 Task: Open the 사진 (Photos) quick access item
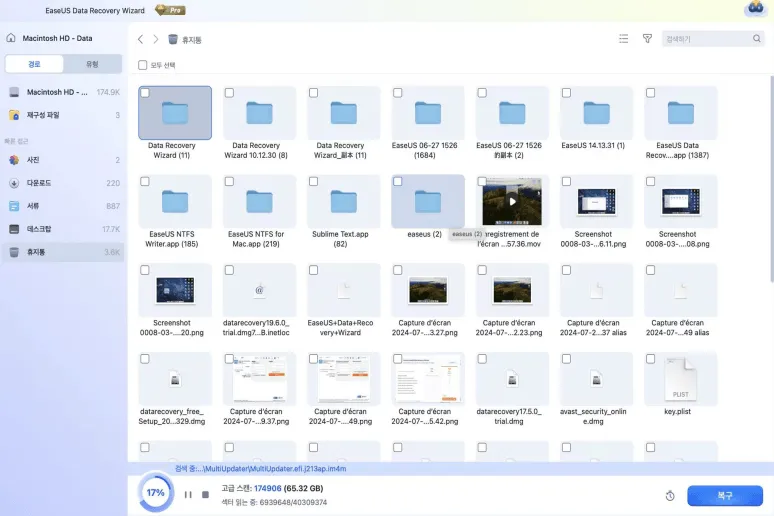pyautogui.click(x=33, y=160)
